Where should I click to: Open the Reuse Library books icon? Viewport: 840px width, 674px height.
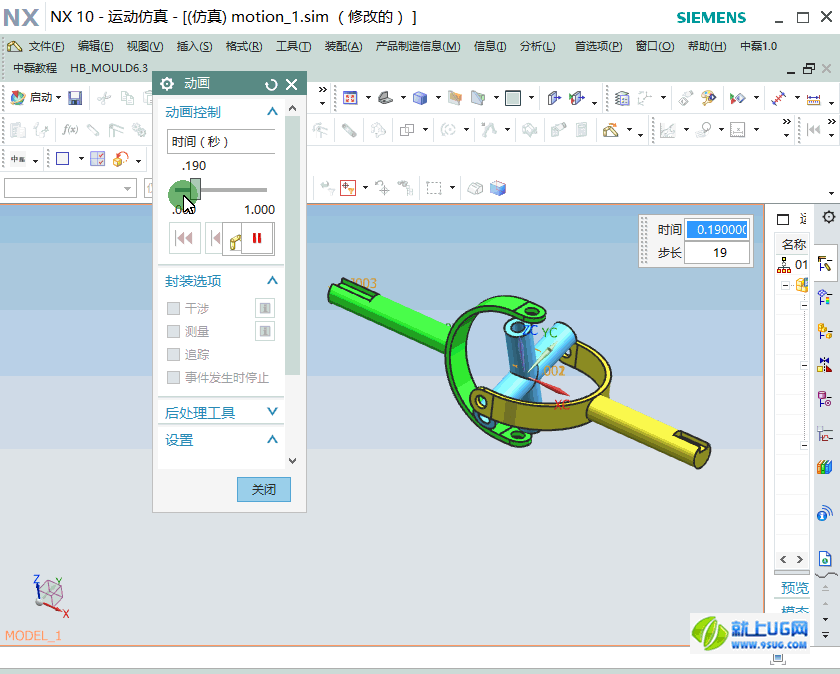tap(825, 467)
